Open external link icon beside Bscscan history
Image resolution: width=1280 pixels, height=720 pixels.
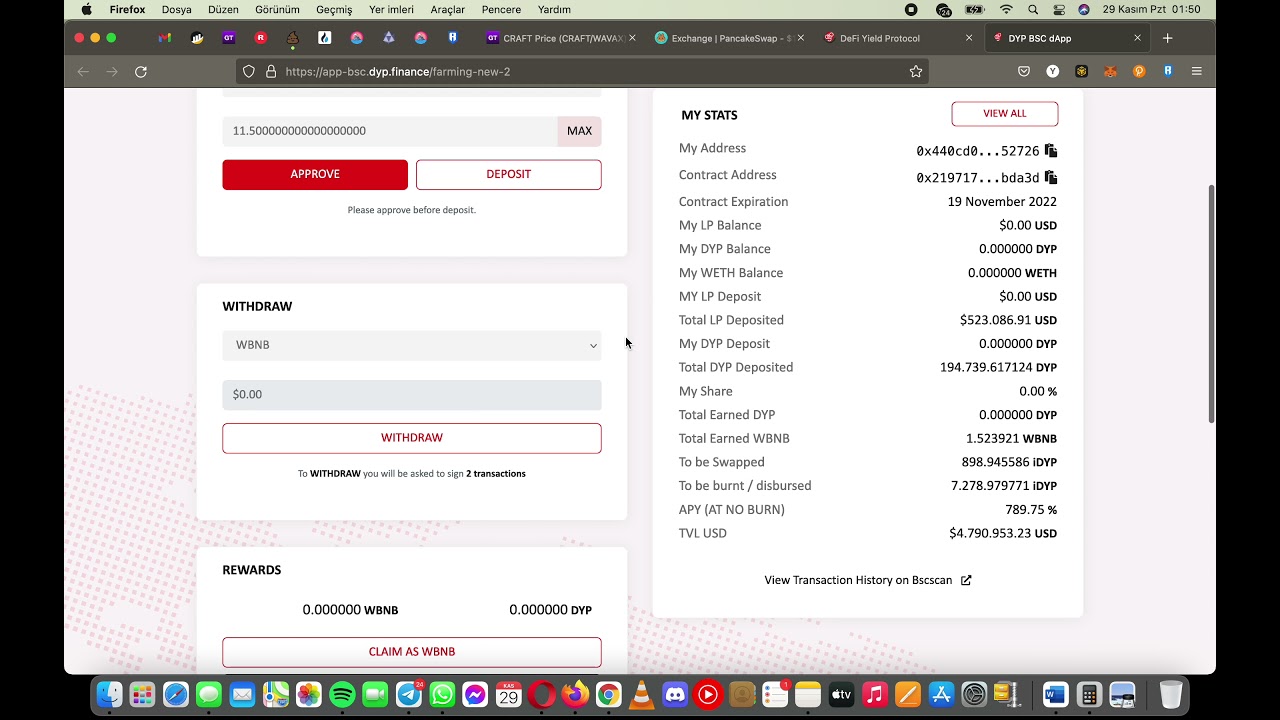point(966,580)
